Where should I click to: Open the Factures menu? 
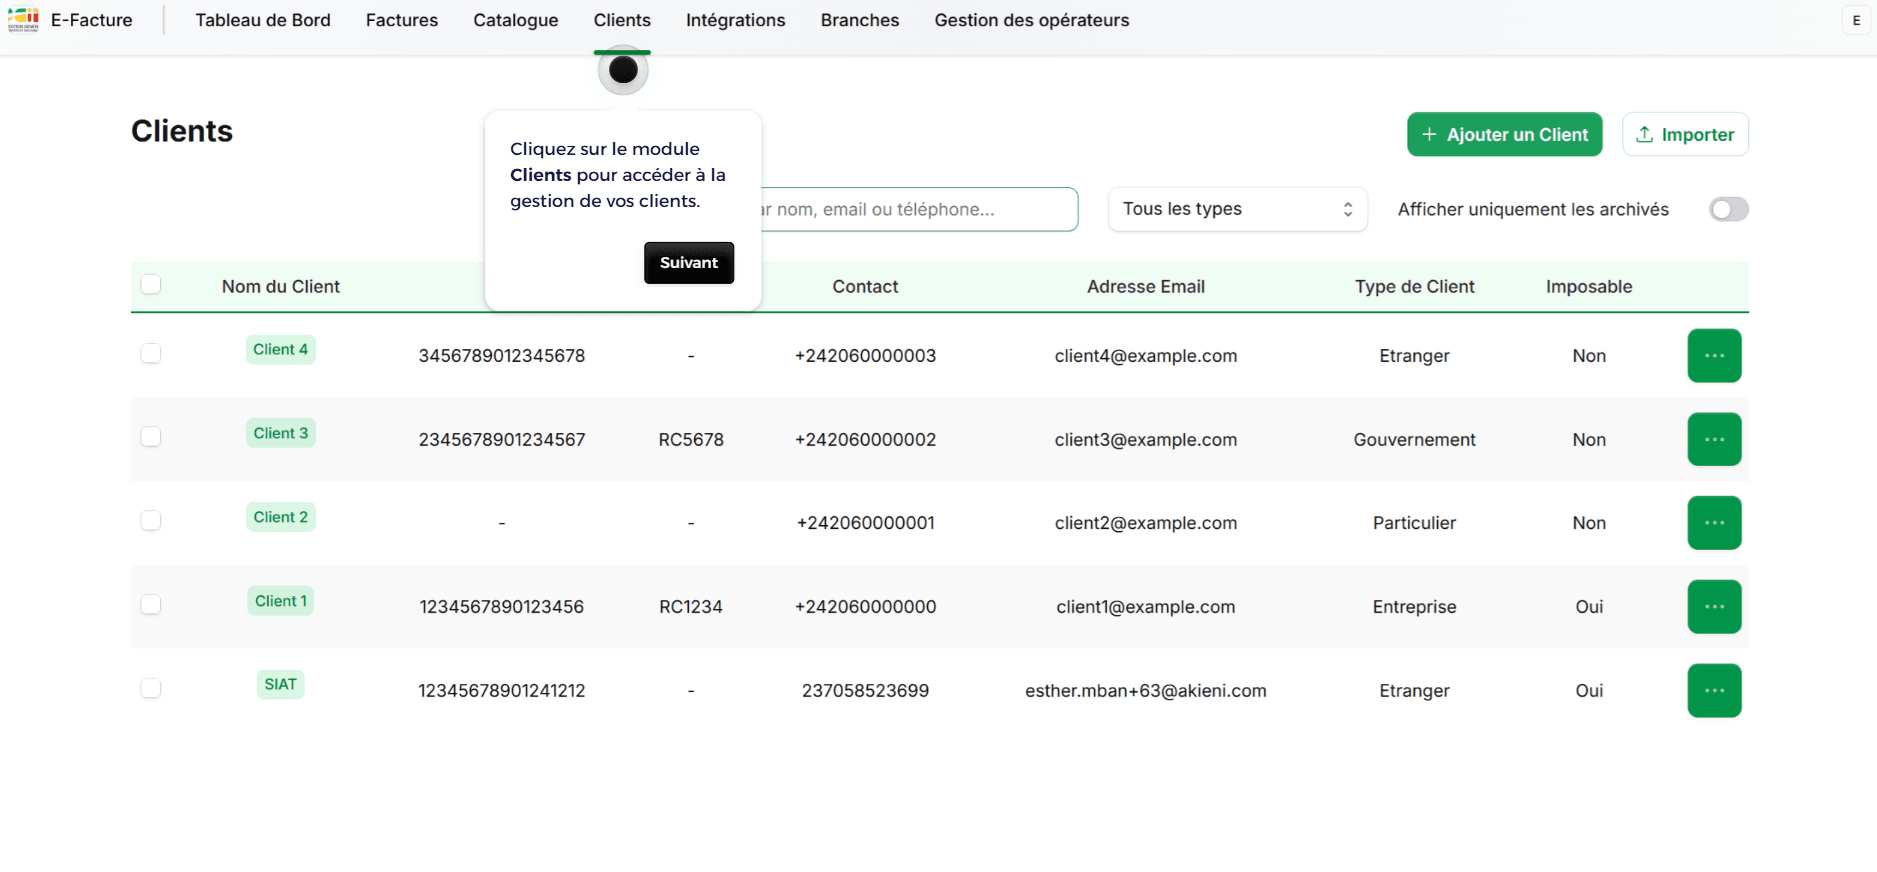coord(402,20)
